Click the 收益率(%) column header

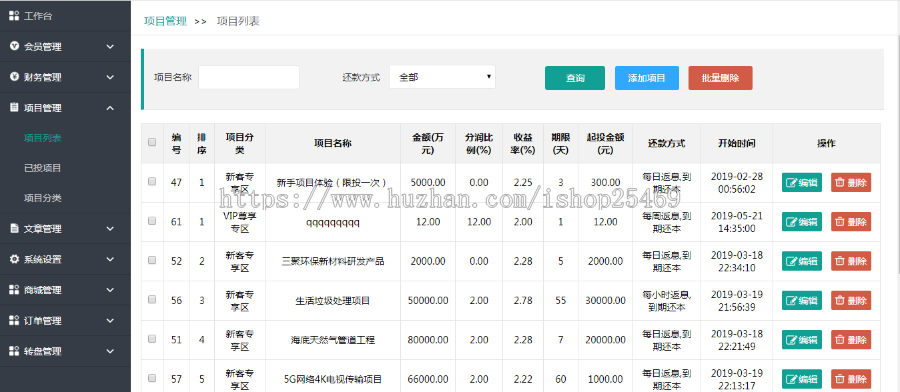pos(523,143)
